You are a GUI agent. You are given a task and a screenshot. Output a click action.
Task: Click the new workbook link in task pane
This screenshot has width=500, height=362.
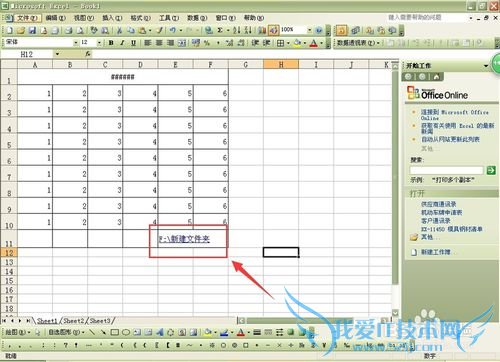[436, 252]
